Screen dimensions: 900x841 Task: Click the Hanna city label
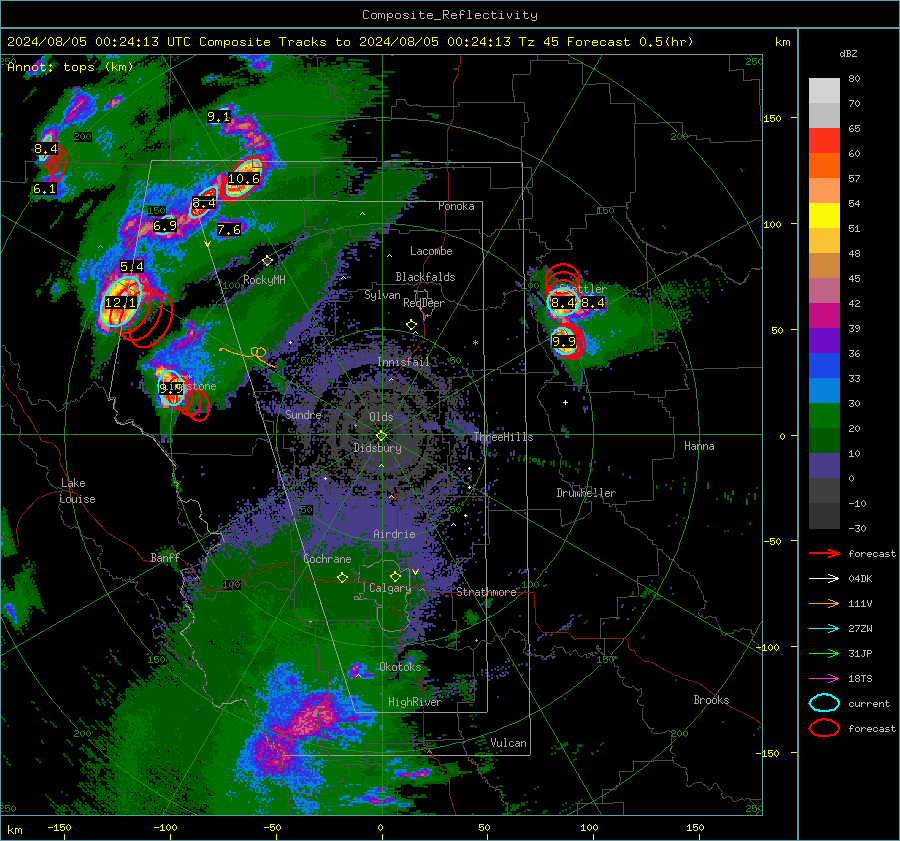pyautogui.click(x=699, y=446)
